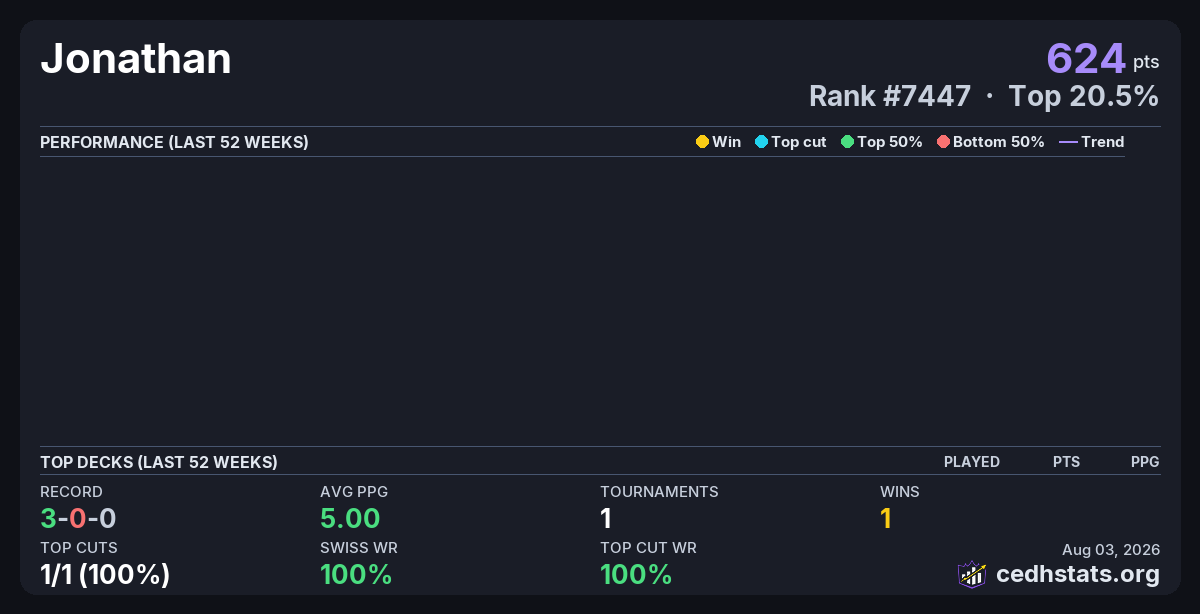Click the Aug 03, 2026 date
Viewport: 1200px width, 614px height.
click(x=1111, y=549)
